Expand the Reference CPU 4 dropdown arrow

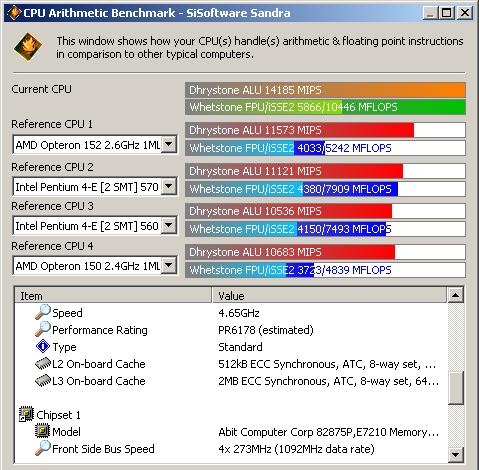coord(169,266)
